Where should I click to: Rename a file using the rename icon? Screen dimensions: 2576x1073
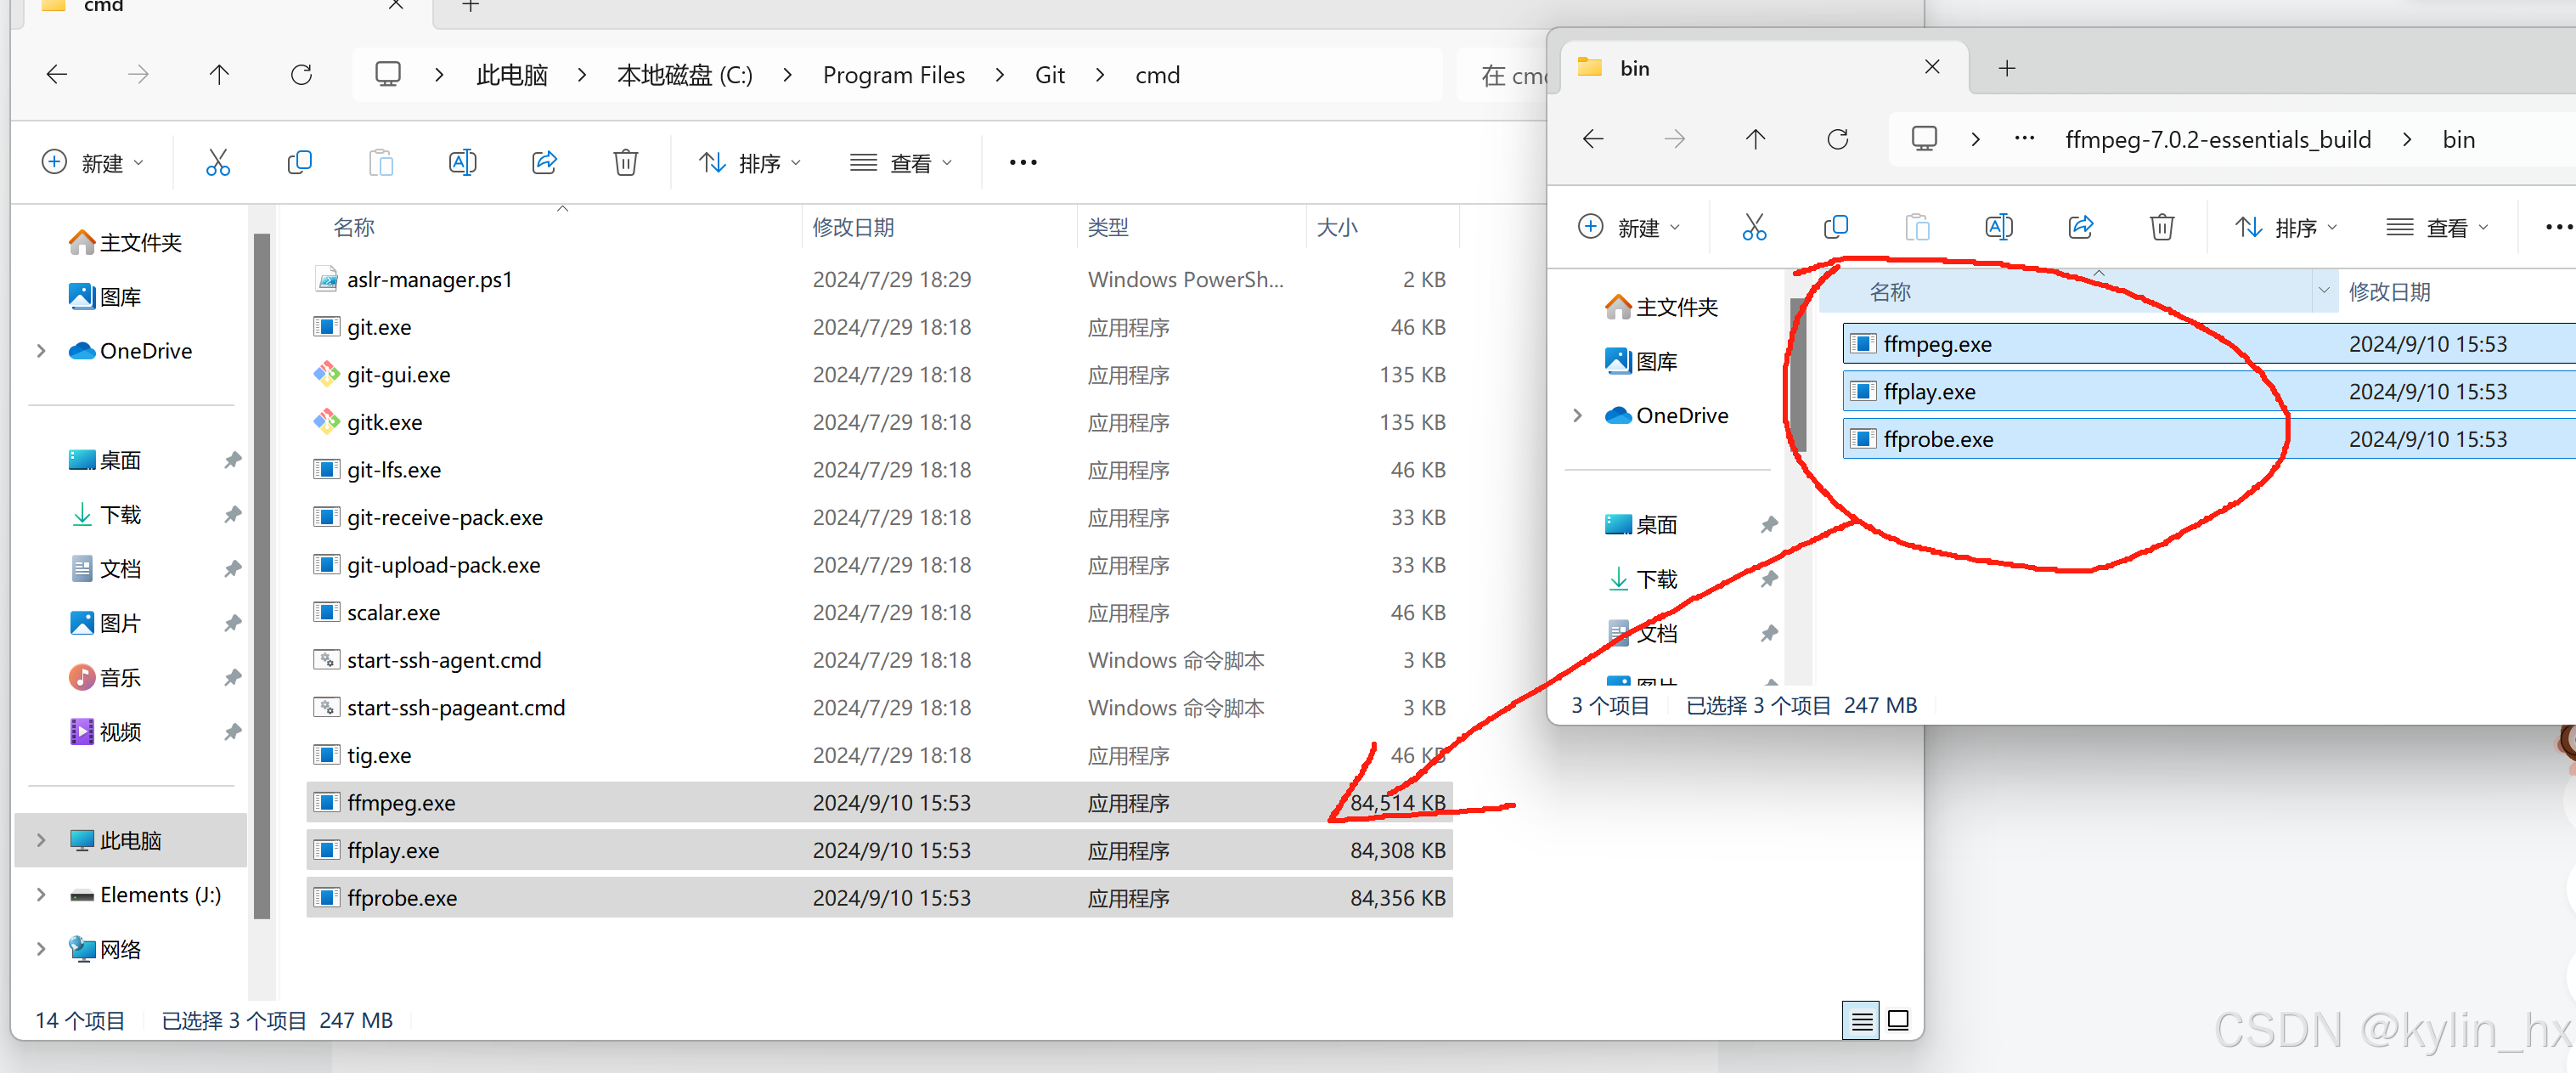(x=1999, y=227)
